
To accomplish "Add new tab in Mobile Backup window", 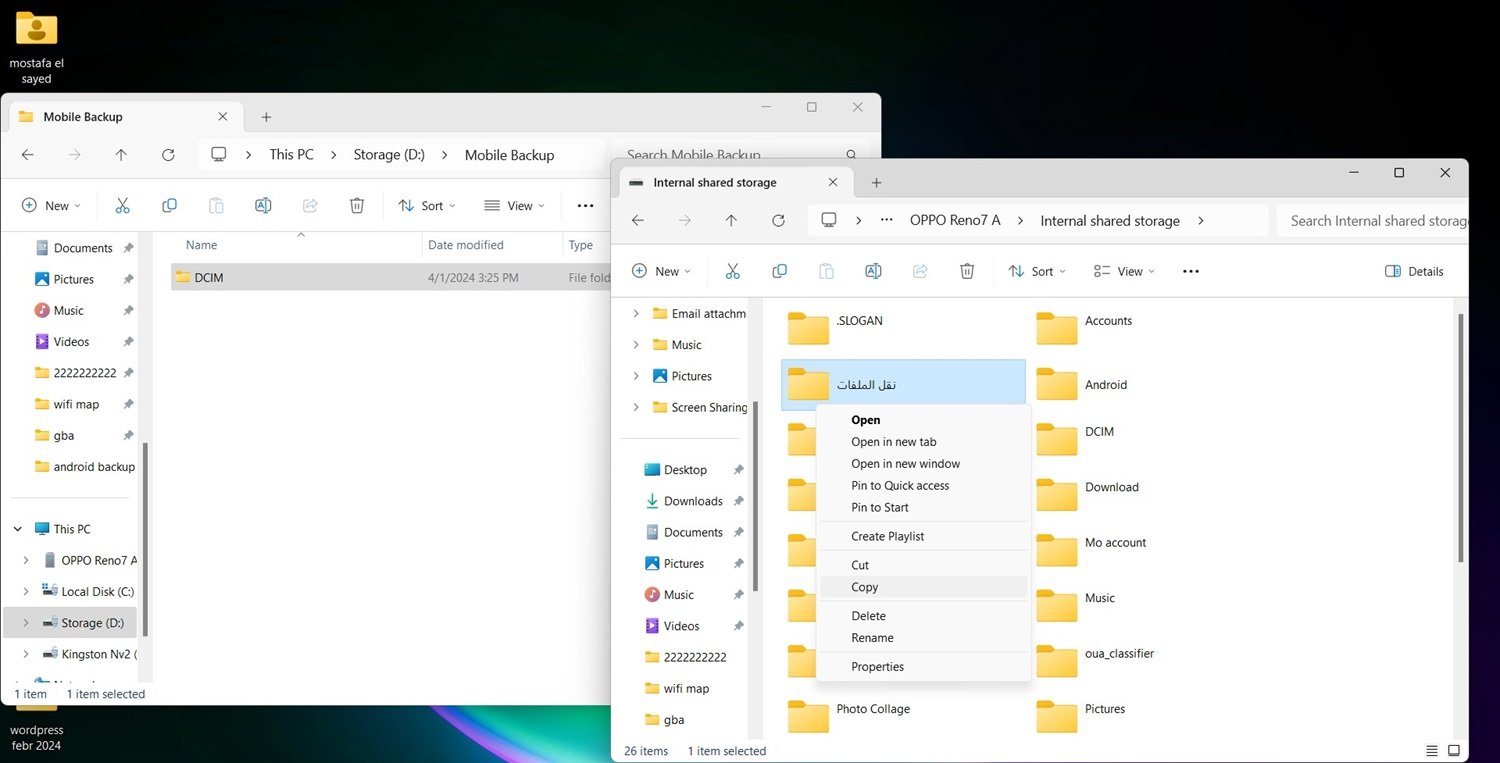I will click(x=266, y=117).
